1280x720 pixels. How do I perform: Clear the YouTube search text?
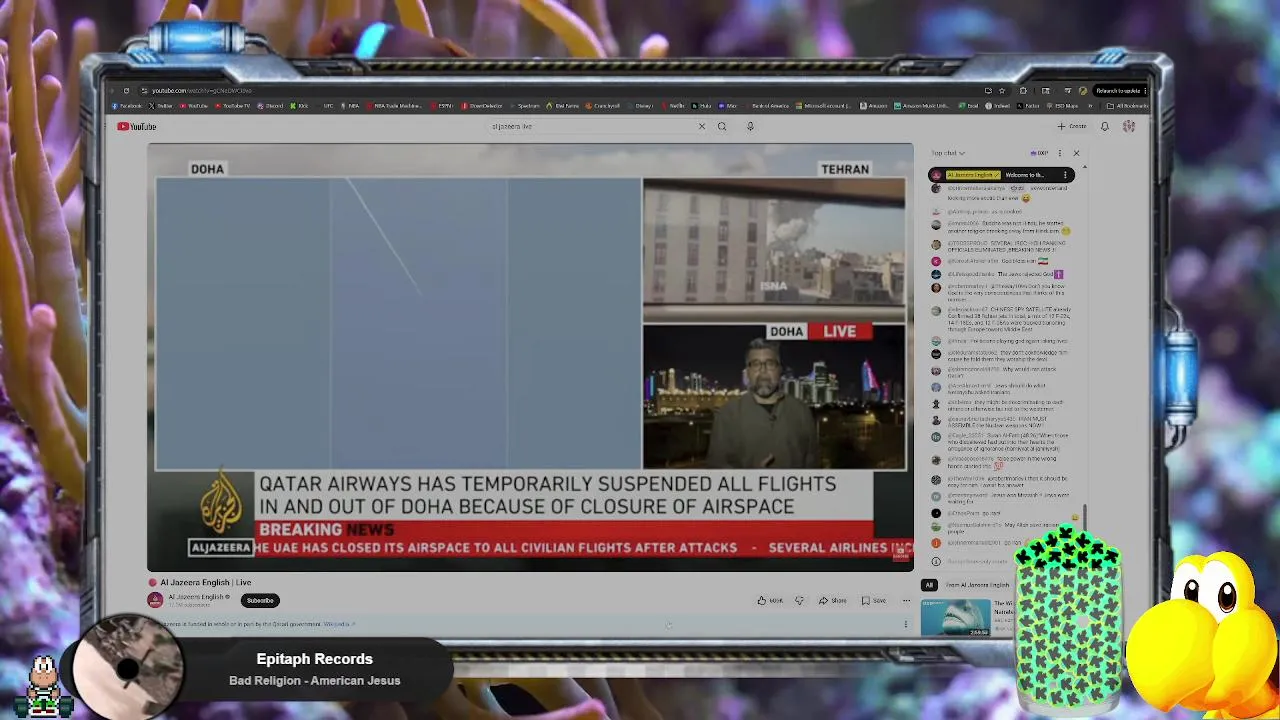pyautogui.click(x=701, y=126)
